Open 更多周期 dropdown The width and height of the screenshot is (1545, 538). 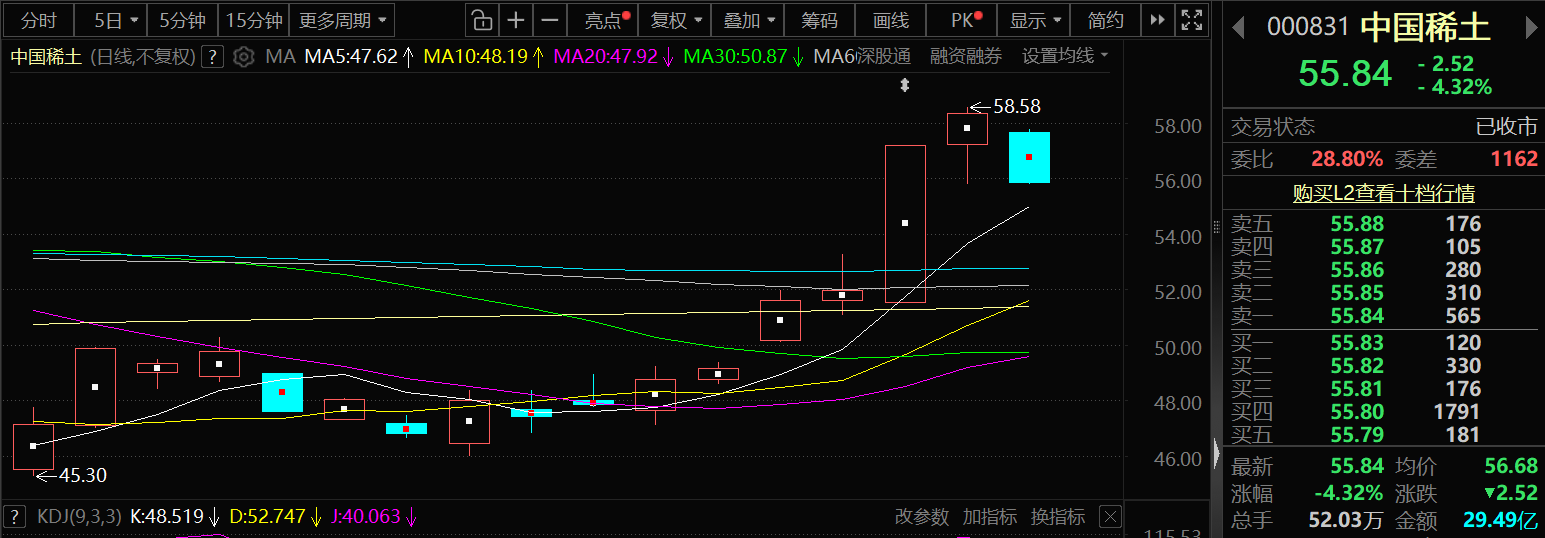tap(342, 20)
